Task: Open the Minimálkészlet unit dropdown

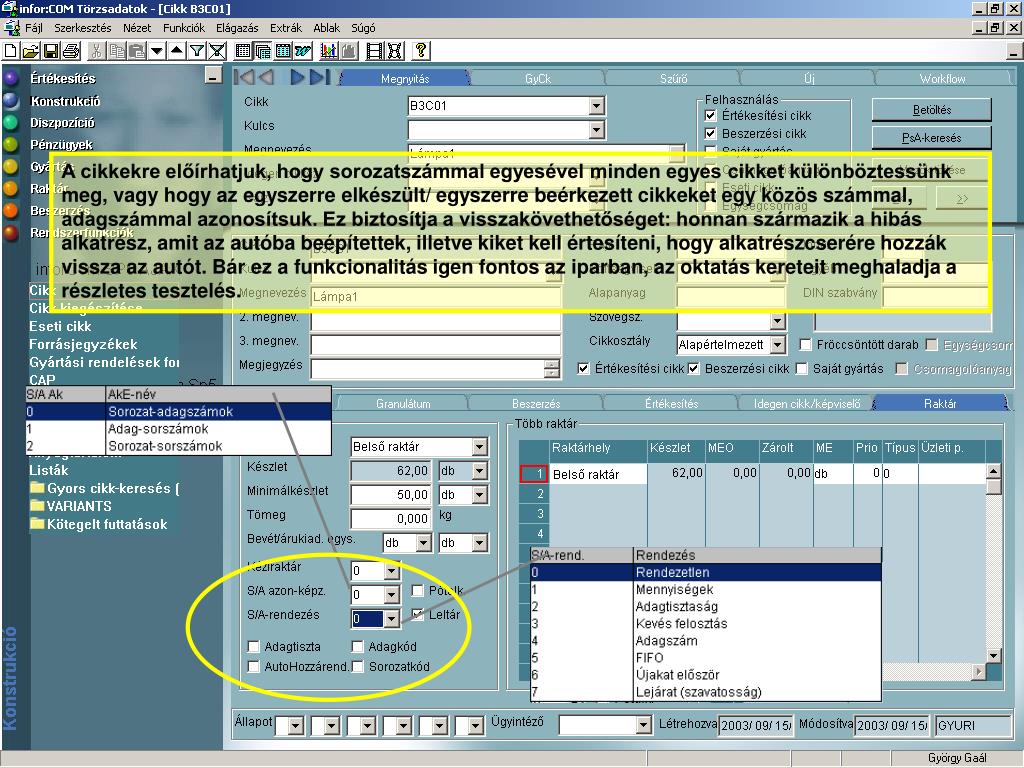Action: [x=480, y=495]
